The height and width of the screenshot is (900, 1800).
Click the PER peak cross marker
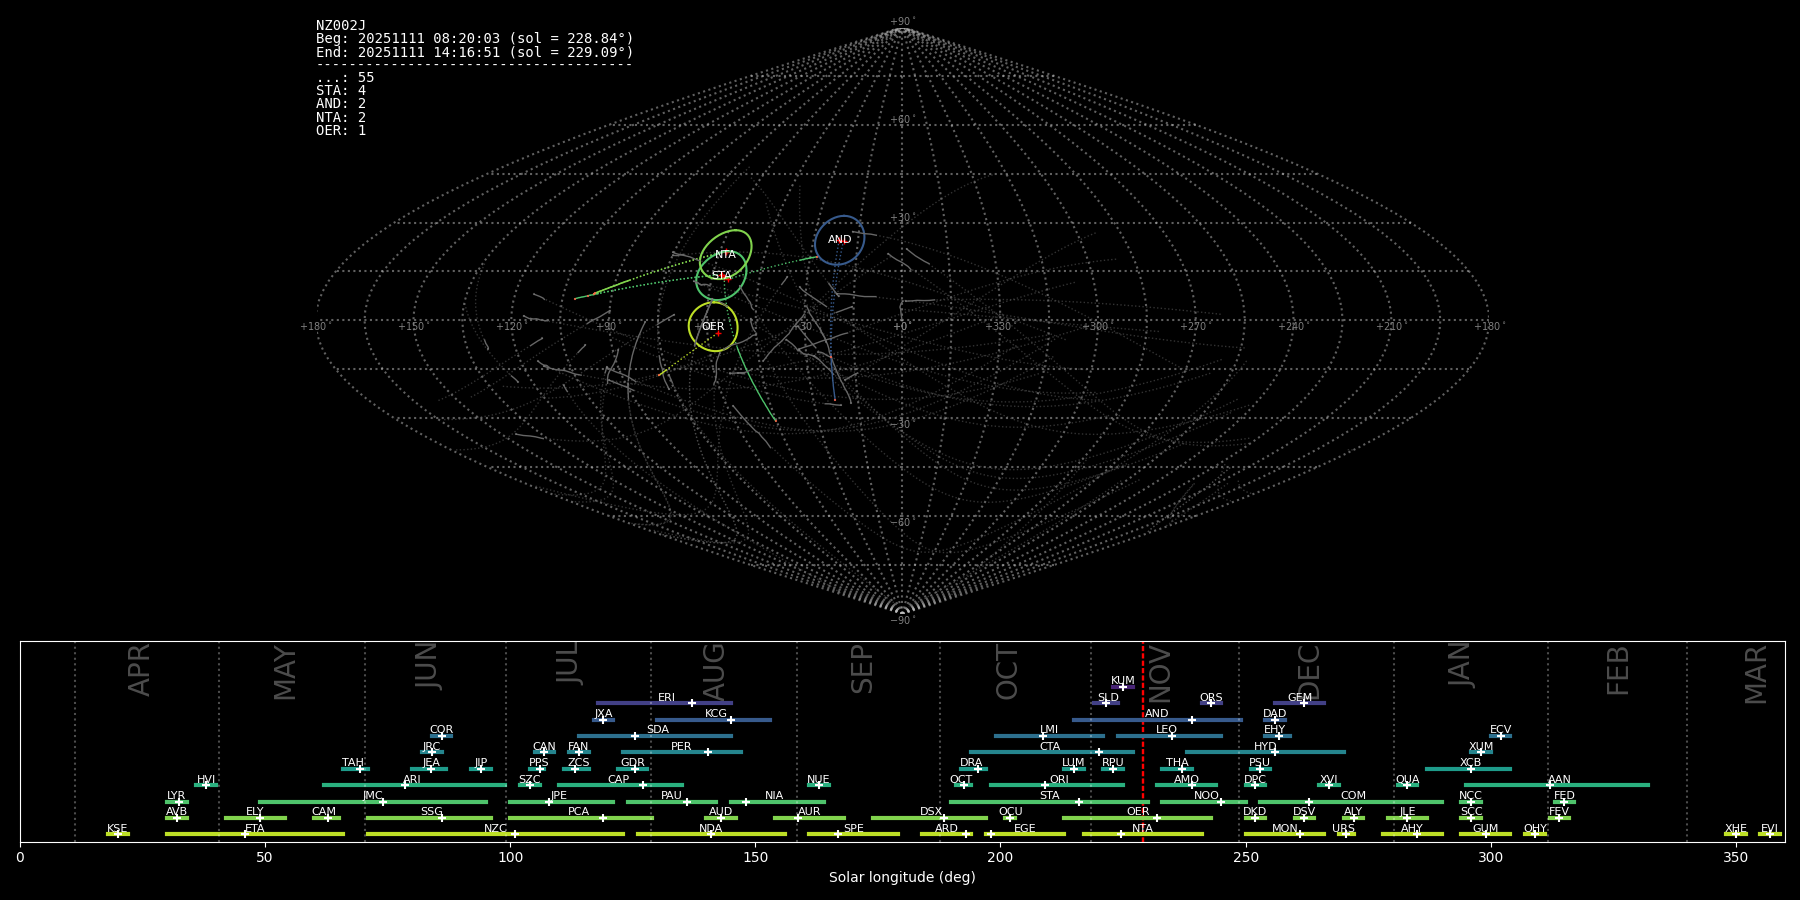708,752
